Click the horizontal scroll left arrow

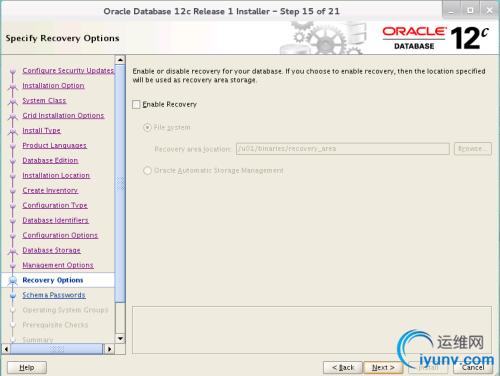point(6,349)
